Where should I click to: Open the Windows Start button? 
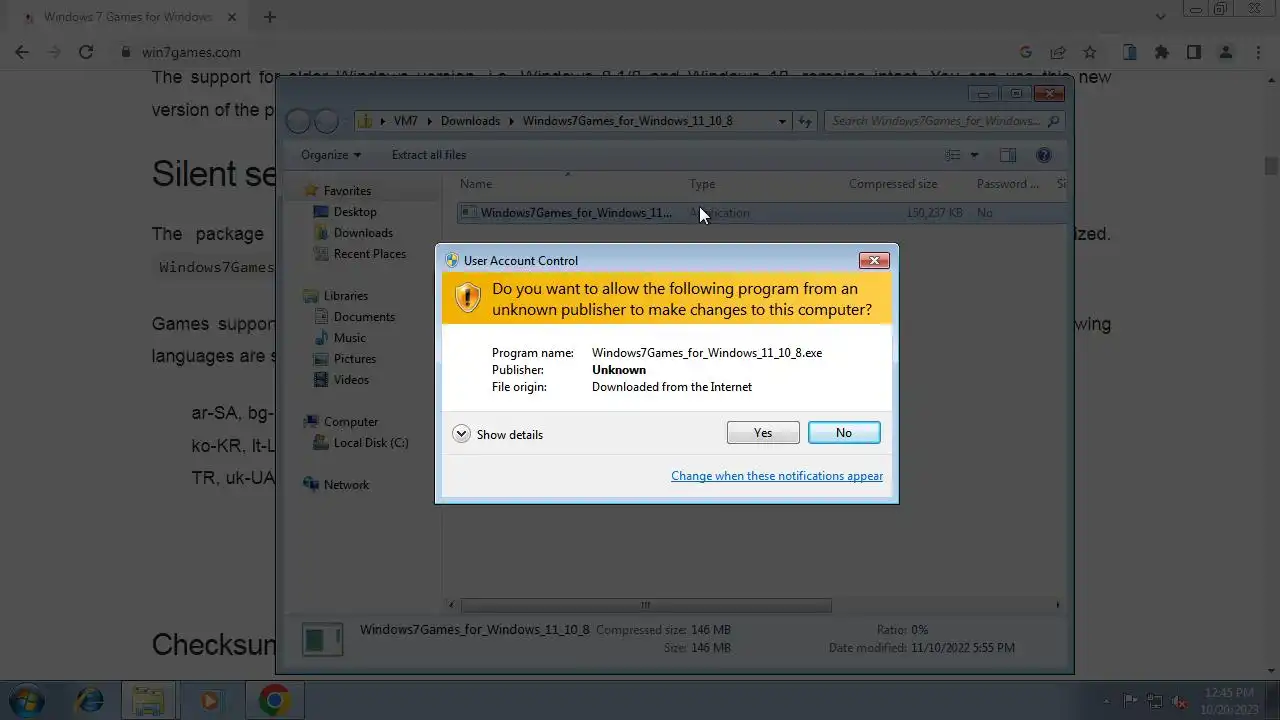[28, 700]
